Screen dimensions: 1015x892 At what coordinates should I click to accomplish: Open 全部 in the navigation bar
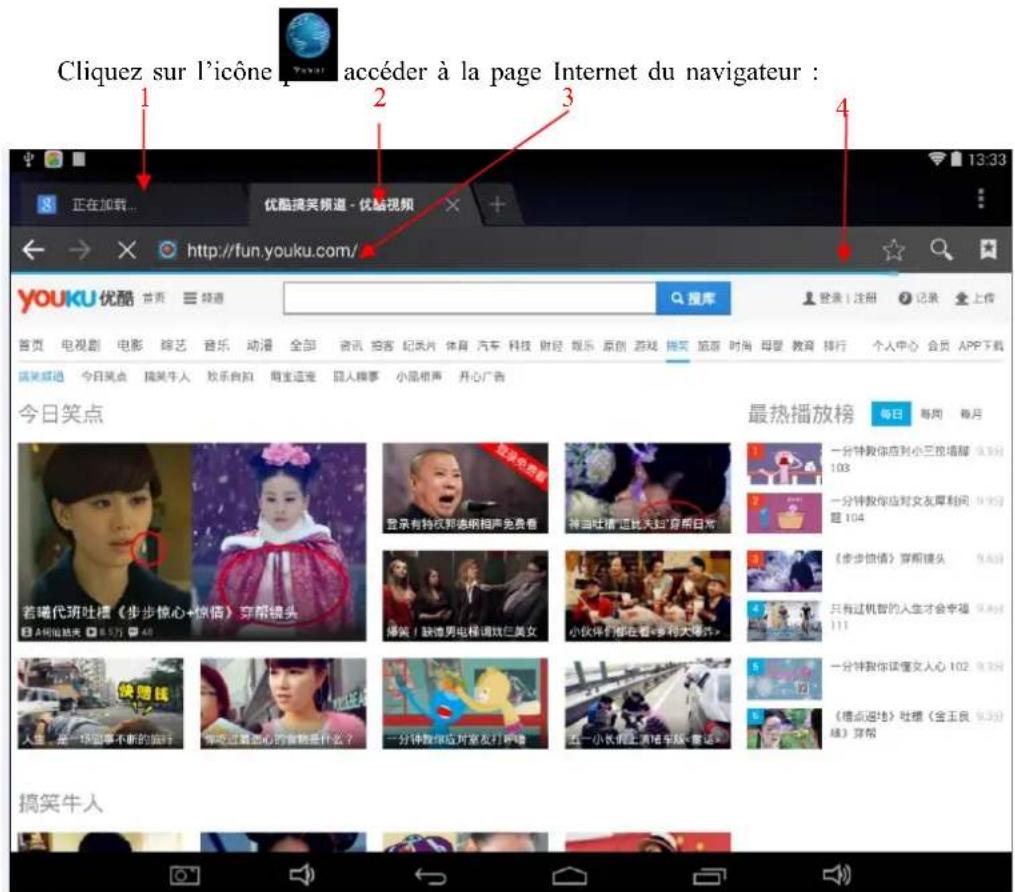click(303, 346)
